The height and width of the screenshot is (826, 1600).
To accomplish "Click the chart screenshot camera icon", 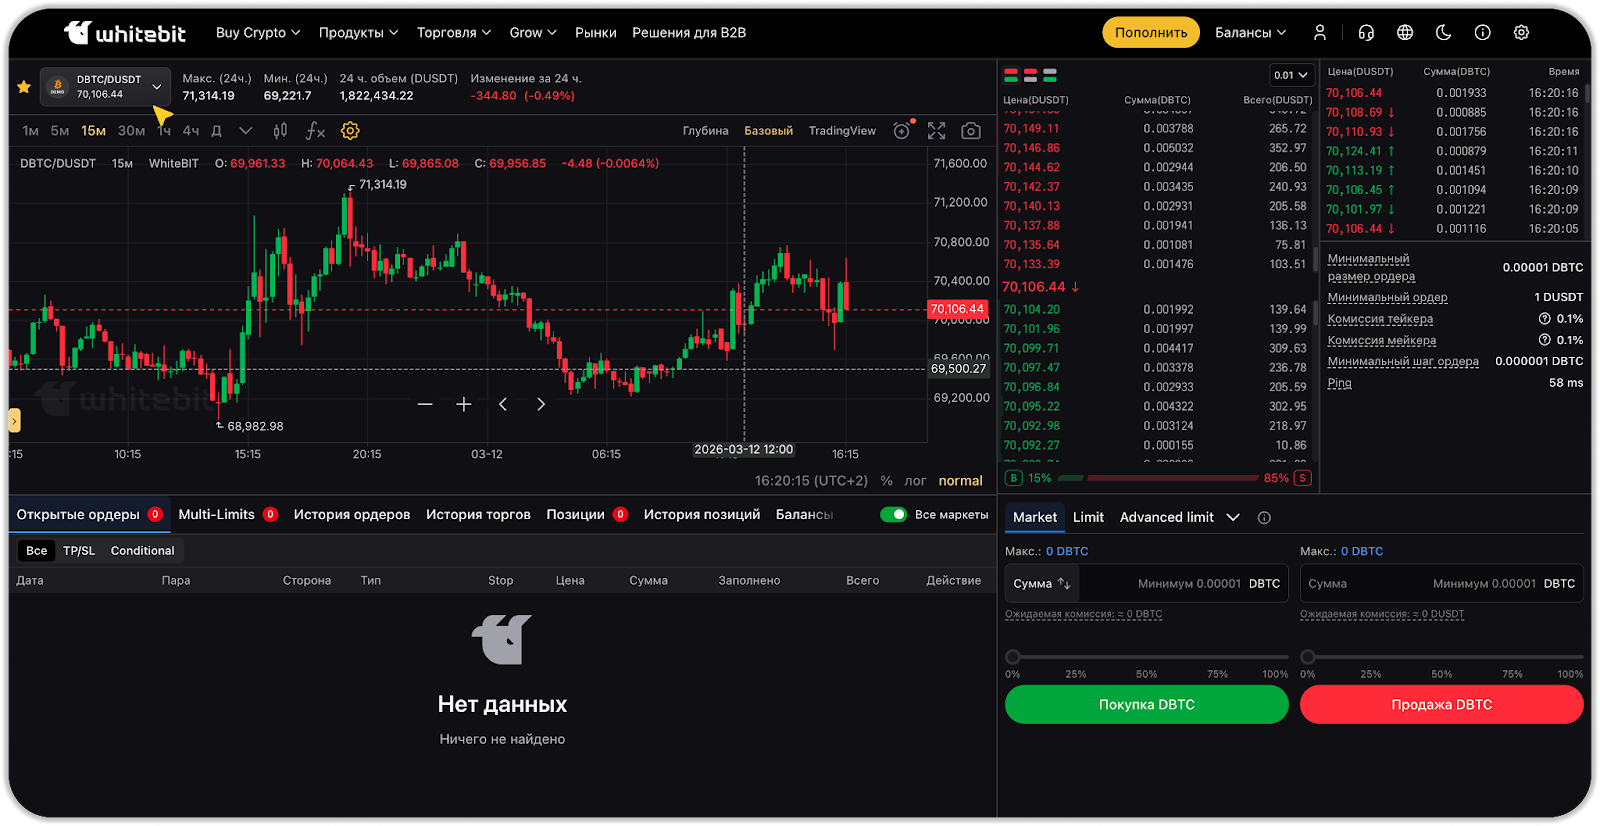I will (970, 131).
